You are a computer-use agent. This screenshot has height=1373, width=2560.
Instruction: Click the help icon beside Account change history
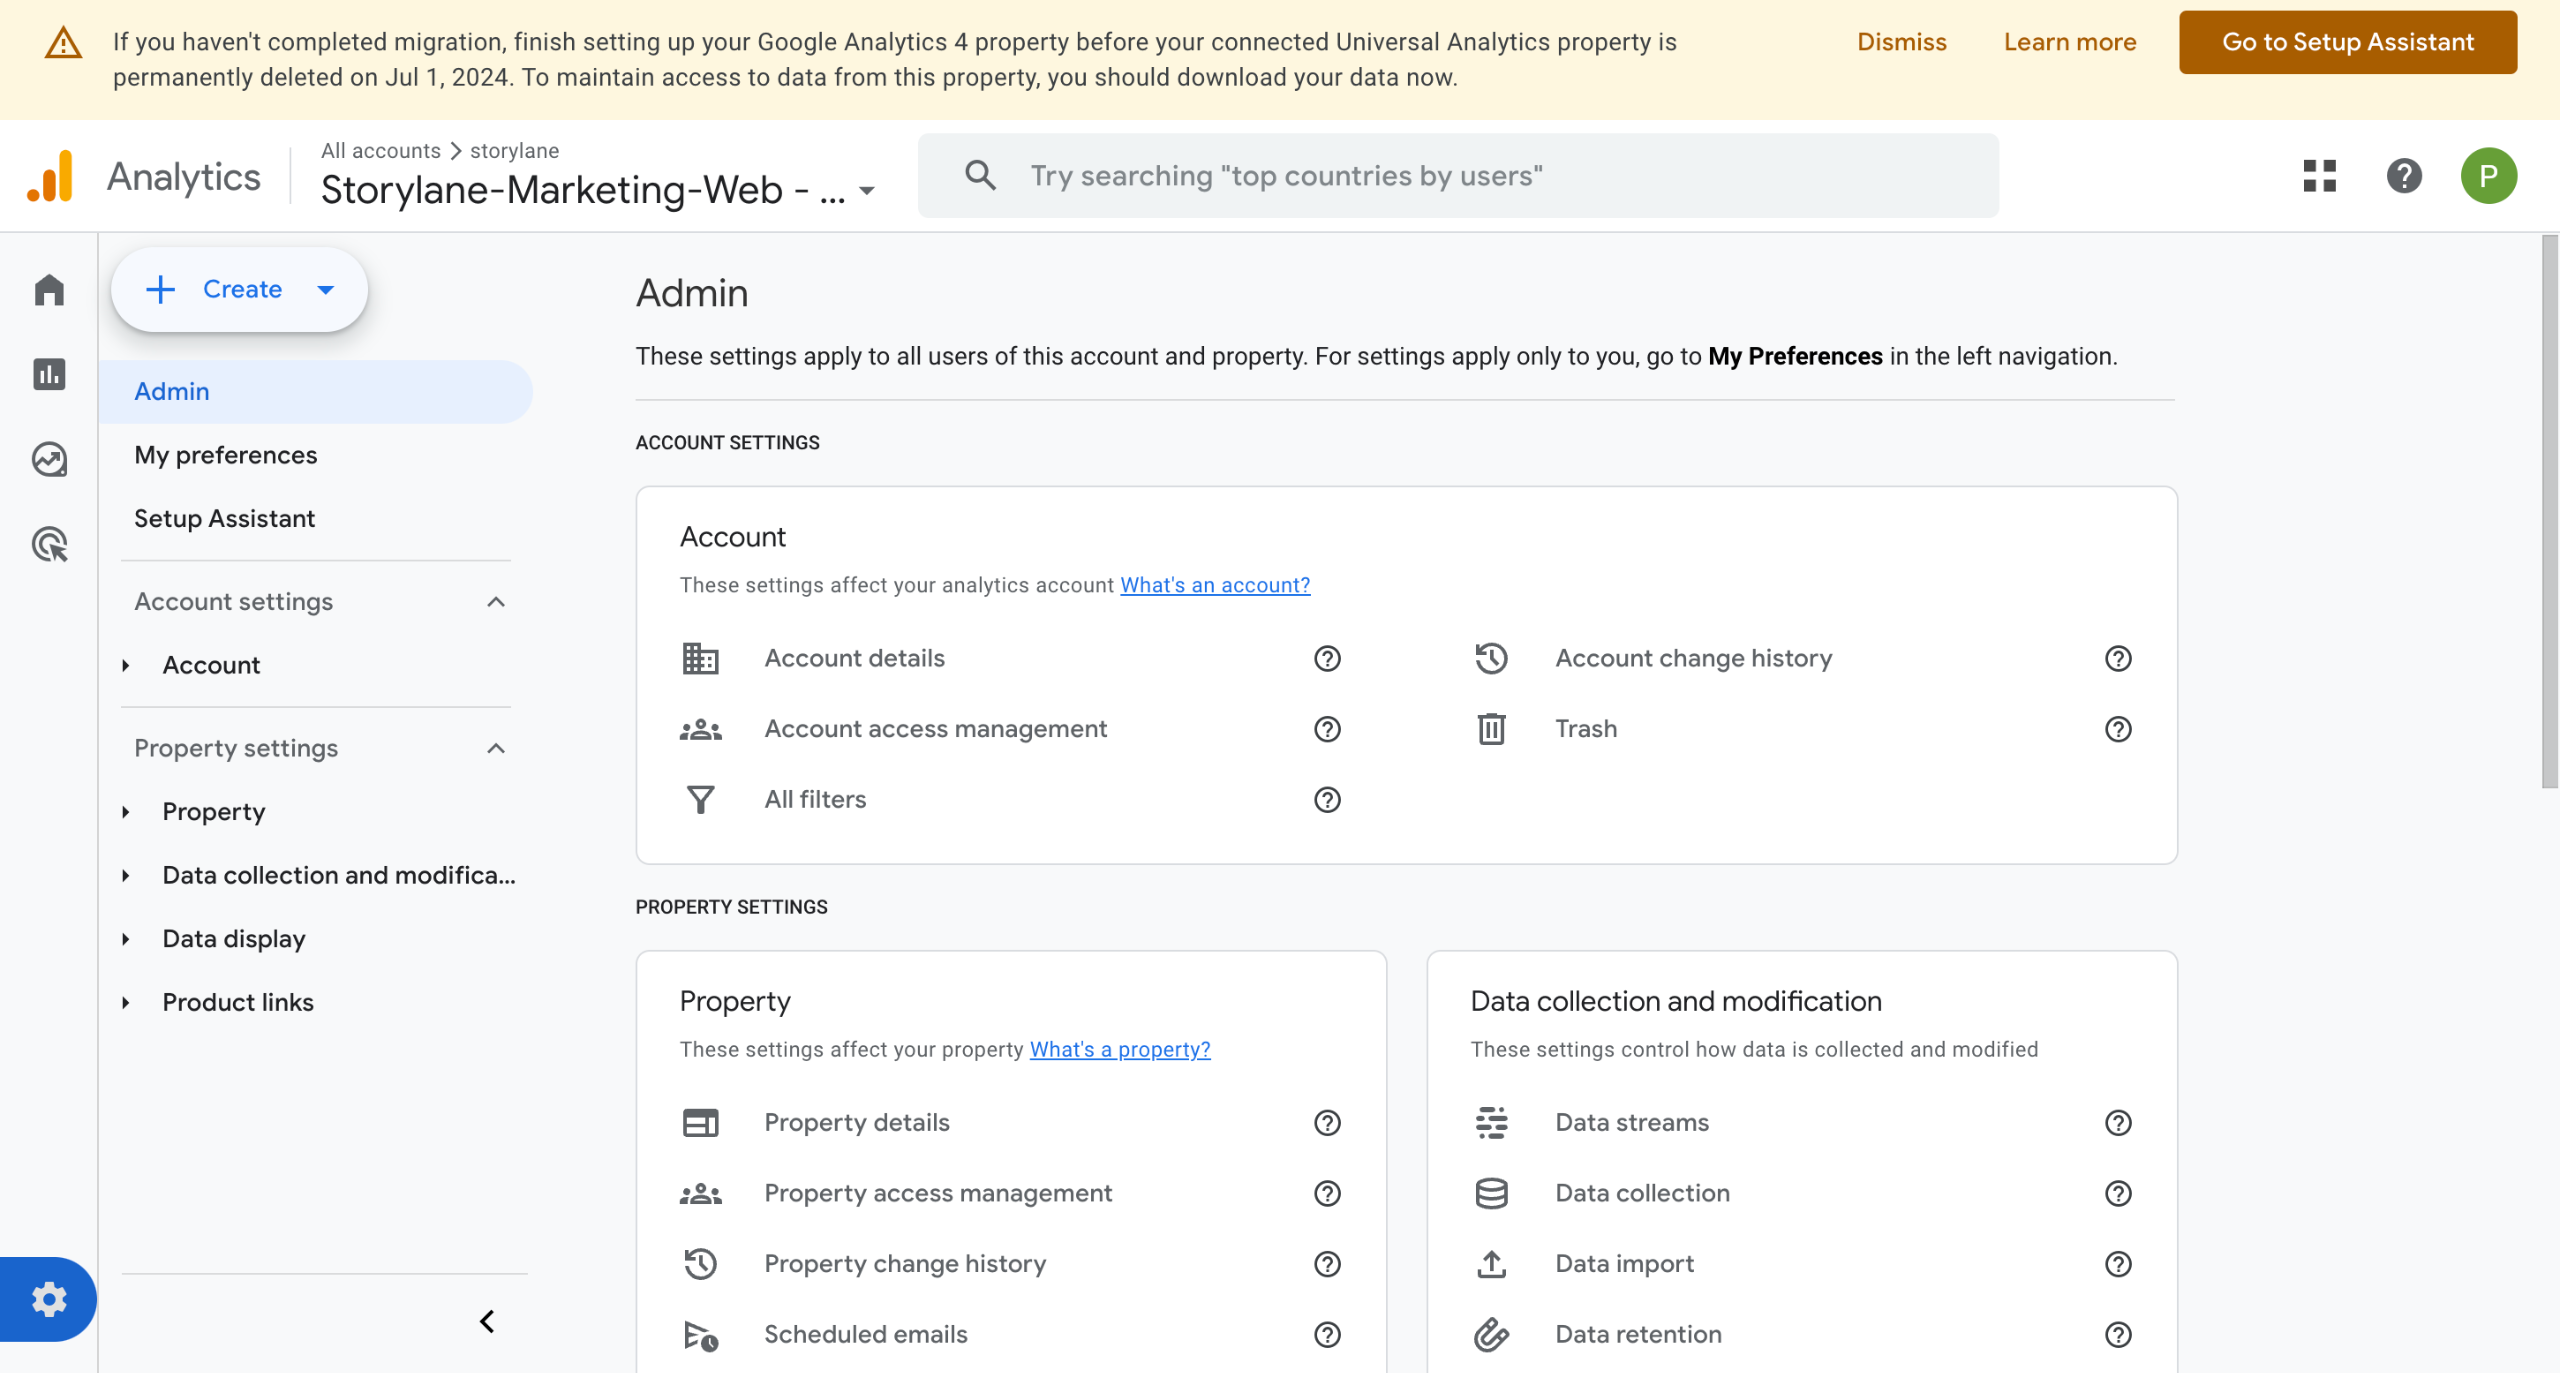2118,659
